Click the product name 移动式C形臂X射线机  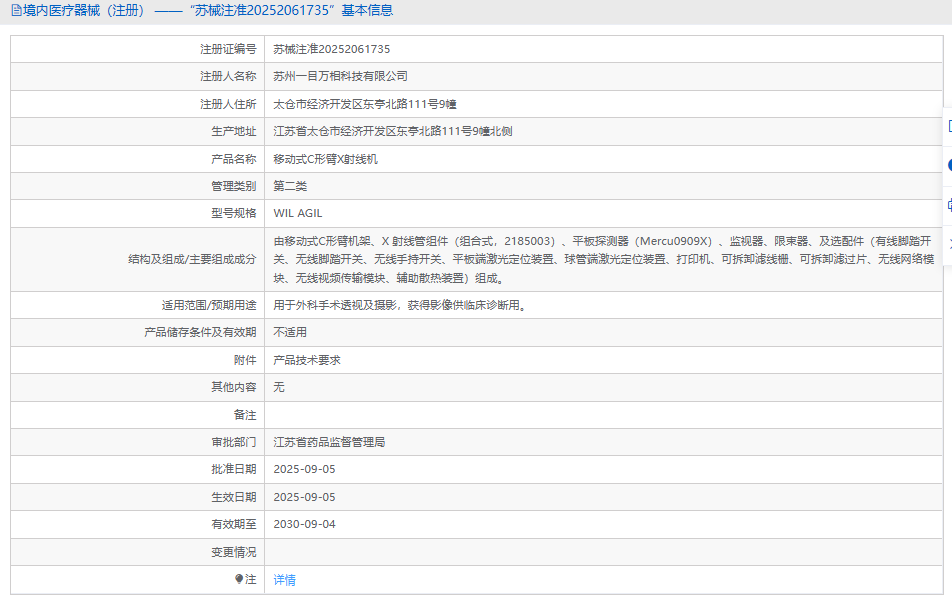[x=325, y=159]
